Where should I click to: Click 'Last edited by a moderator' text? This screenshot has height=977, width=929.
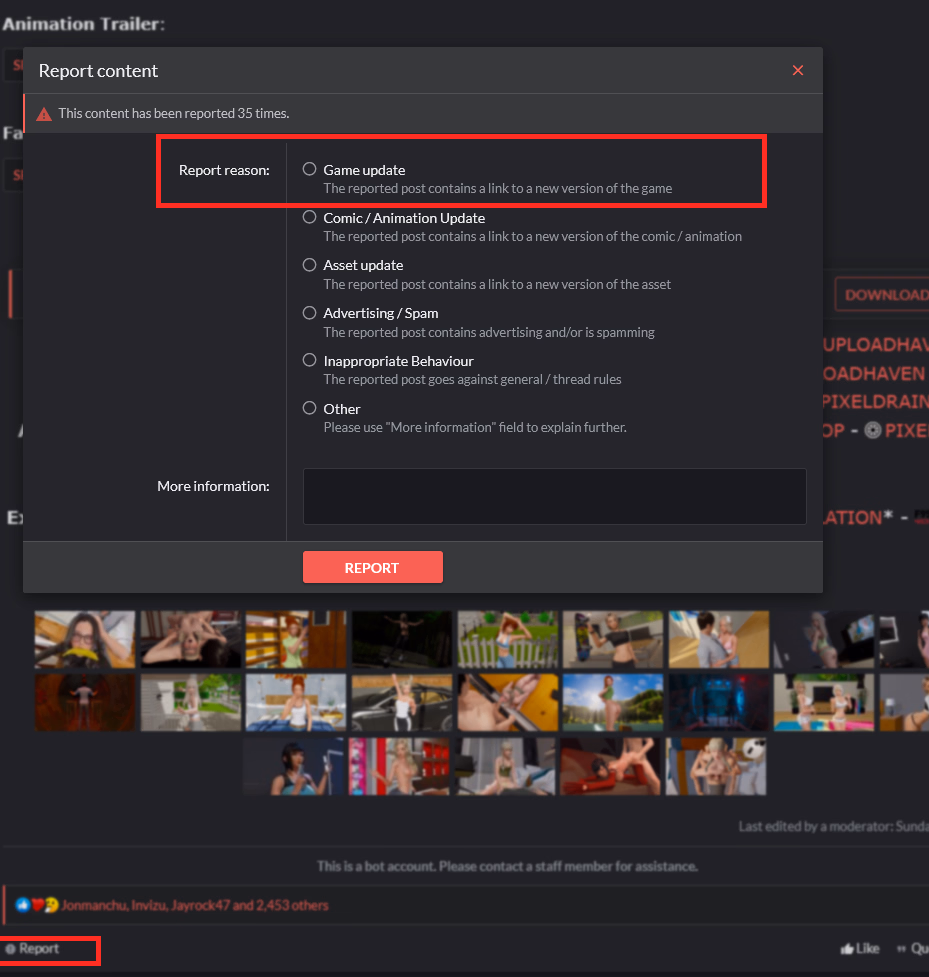(x=834, y=826)
